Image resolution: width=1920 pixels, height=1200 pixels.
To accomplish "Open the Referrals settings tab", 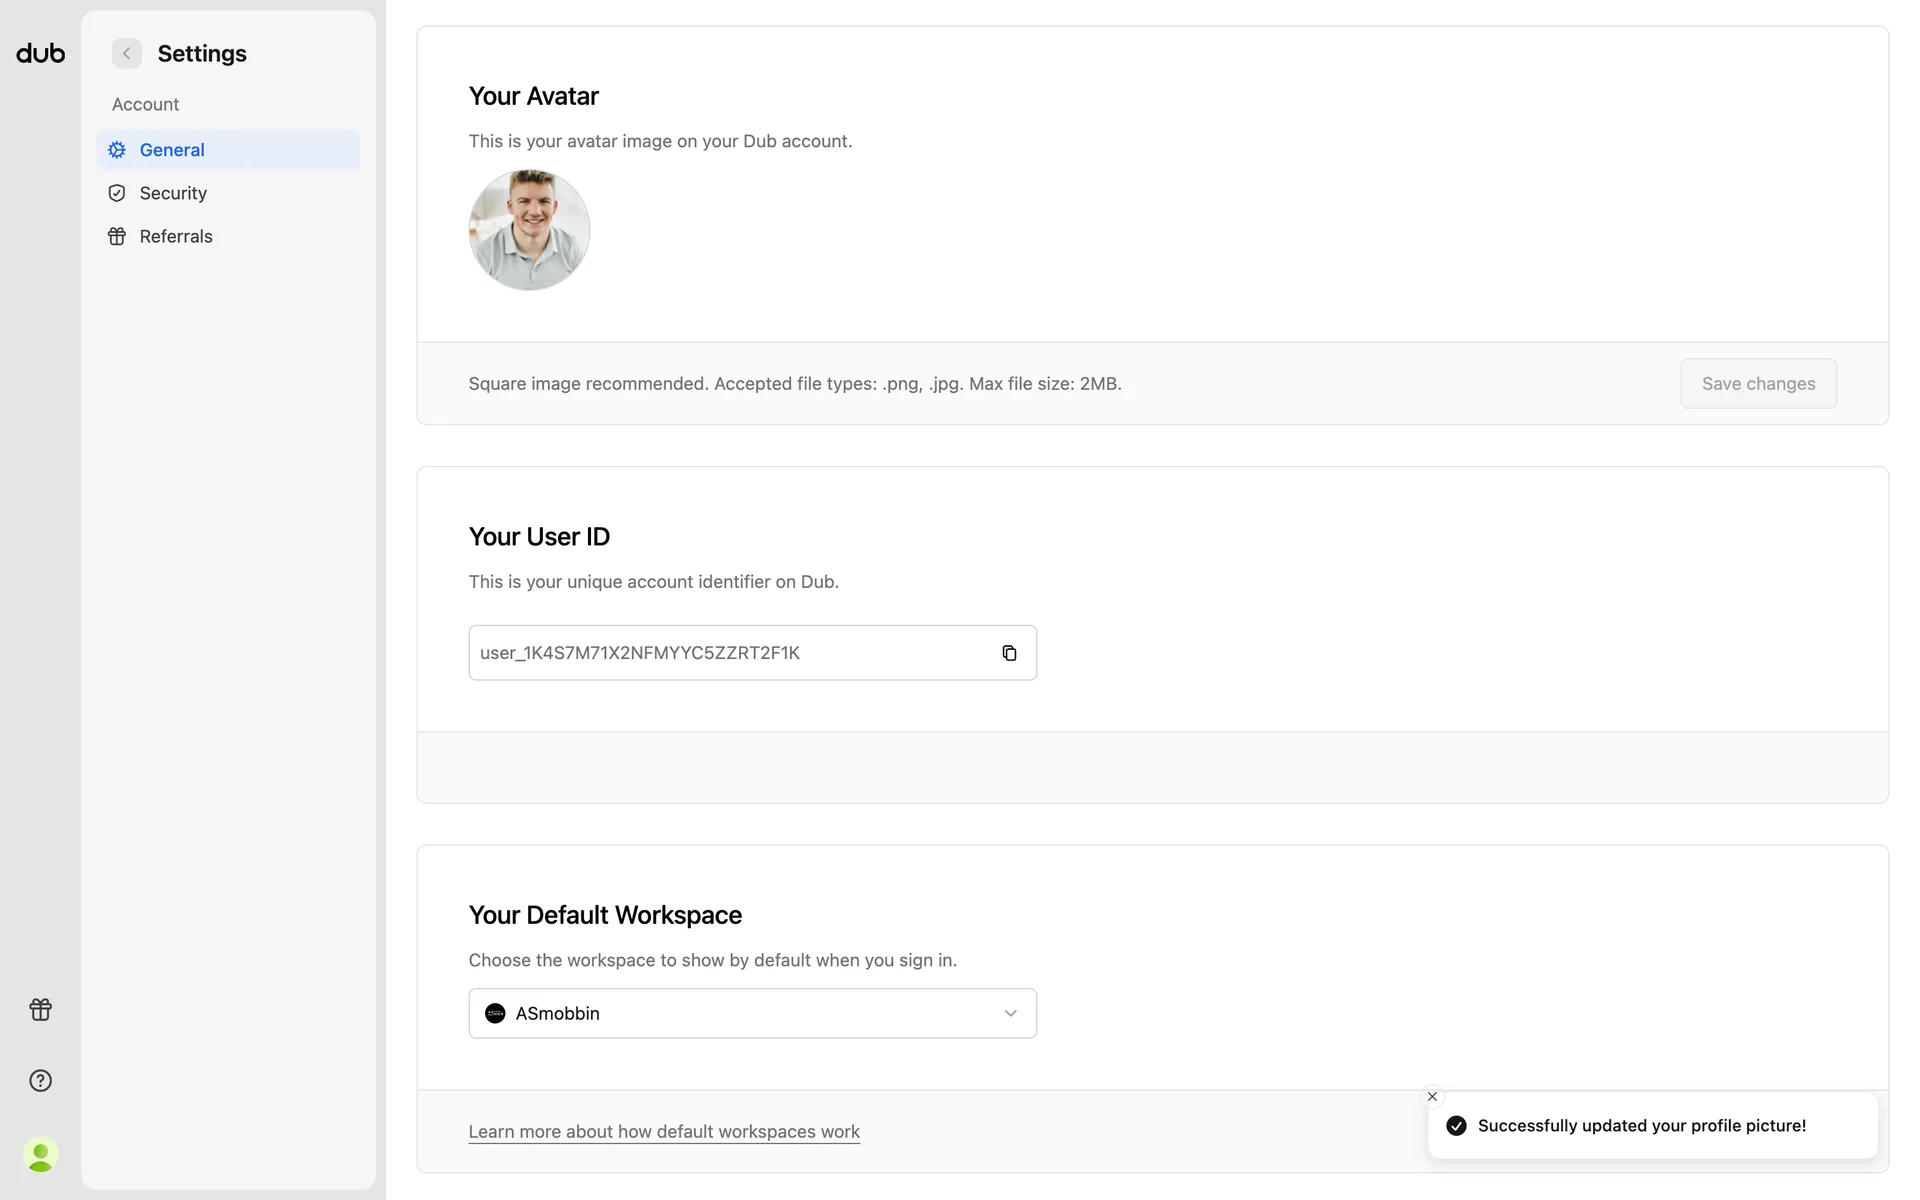I will tap(176, 236).
